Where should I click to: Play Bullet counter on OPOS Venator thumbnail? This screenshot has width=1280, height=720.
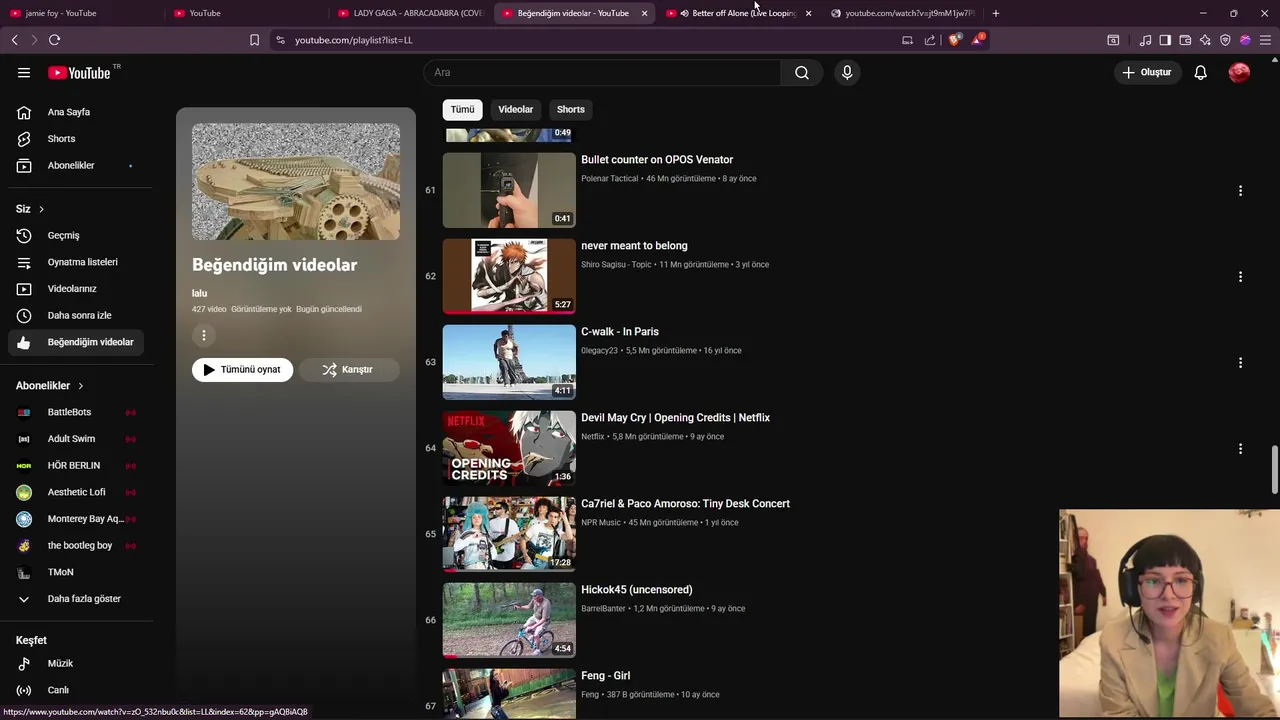pyautogui.click(x=509, y=190)
